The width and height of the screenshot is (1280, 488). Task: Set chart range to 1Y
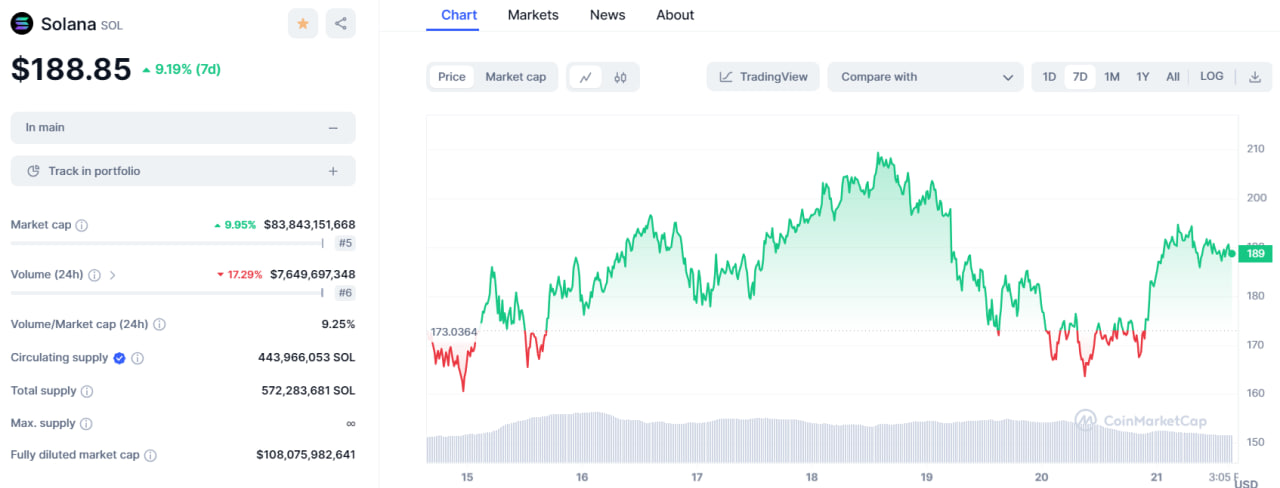1143,77
